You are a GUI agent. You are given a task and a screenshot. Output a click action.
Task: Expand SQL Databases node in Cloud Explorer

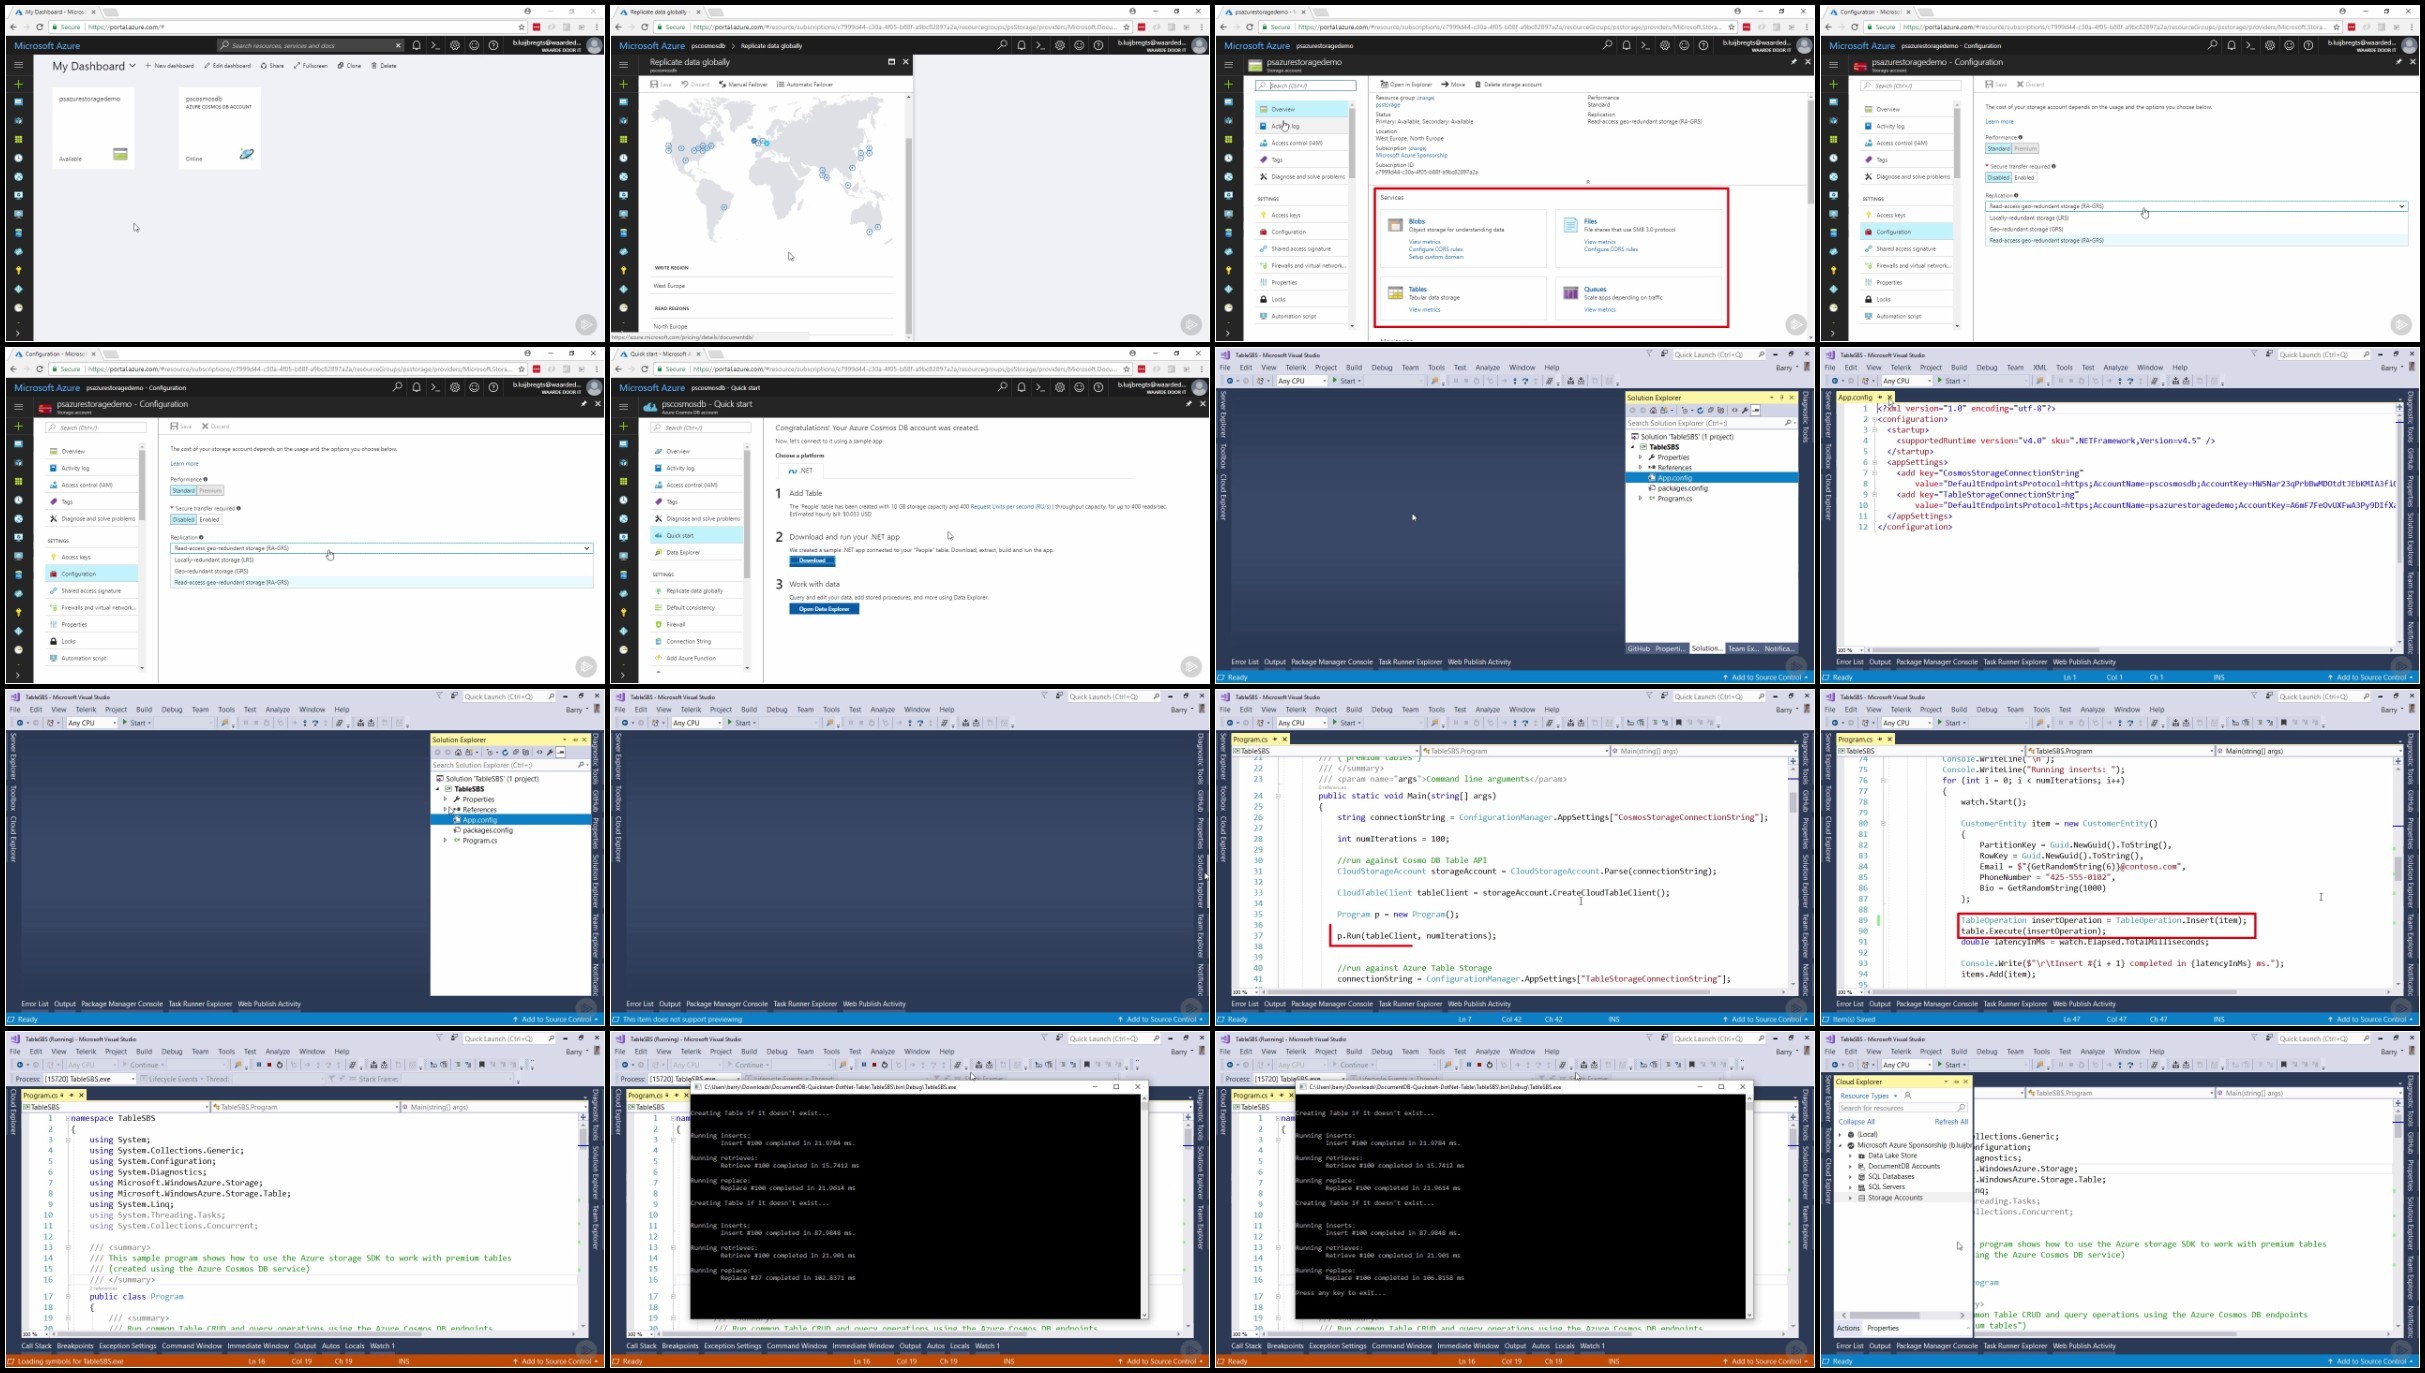(1851, 1177)
